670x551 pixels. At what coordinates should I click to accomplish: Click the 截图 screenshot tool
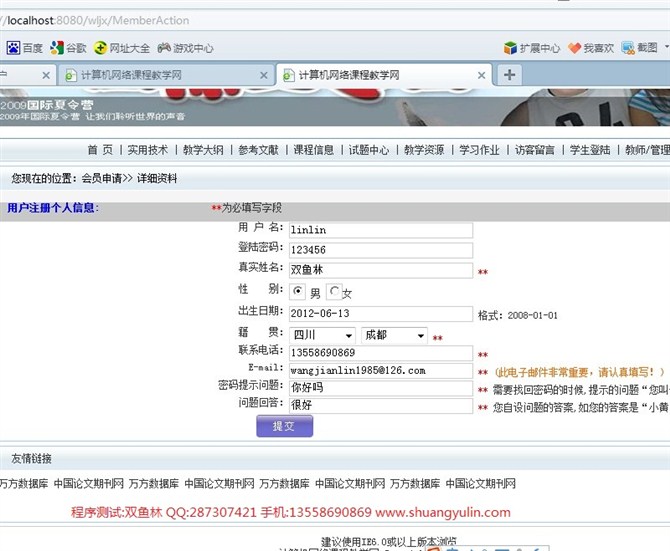(x=638, y=48)
